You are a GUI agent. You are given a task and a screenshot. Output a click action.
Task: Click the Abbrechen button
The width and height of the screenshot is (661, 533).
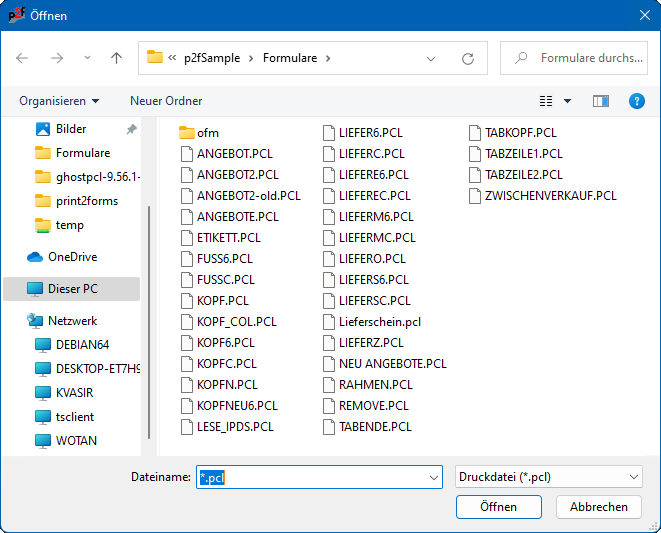[599, 507]
